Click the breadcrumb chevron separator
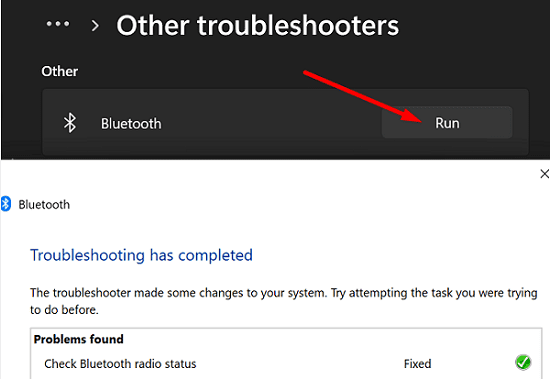 click(x=95, y=26)
